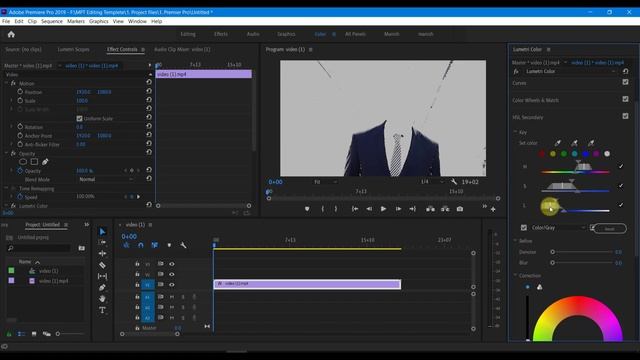Select the red color swatch under Set color
Screen dimensions: 640x360
542,154
